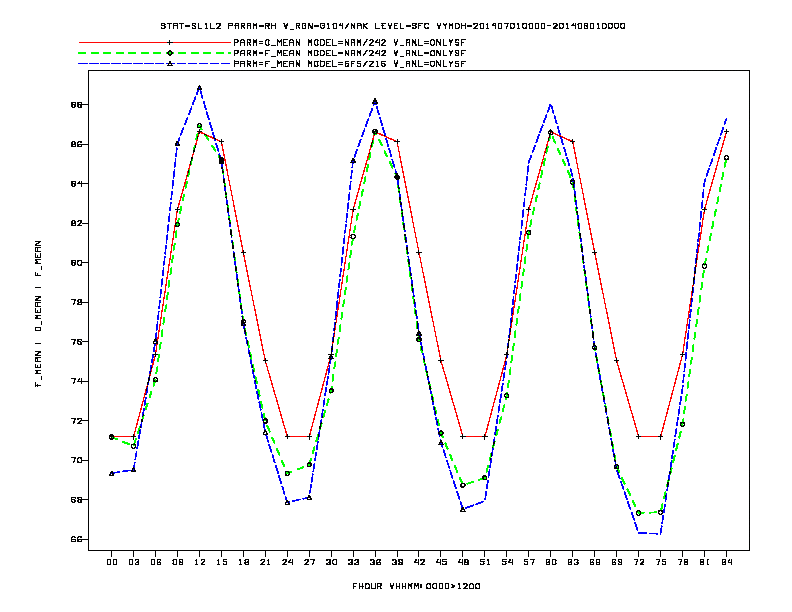Click the 74 label on the y-axis
Image resolution: width=792 pixels, height=612 pixels.
pyautogui.click(x=76, y=381)
